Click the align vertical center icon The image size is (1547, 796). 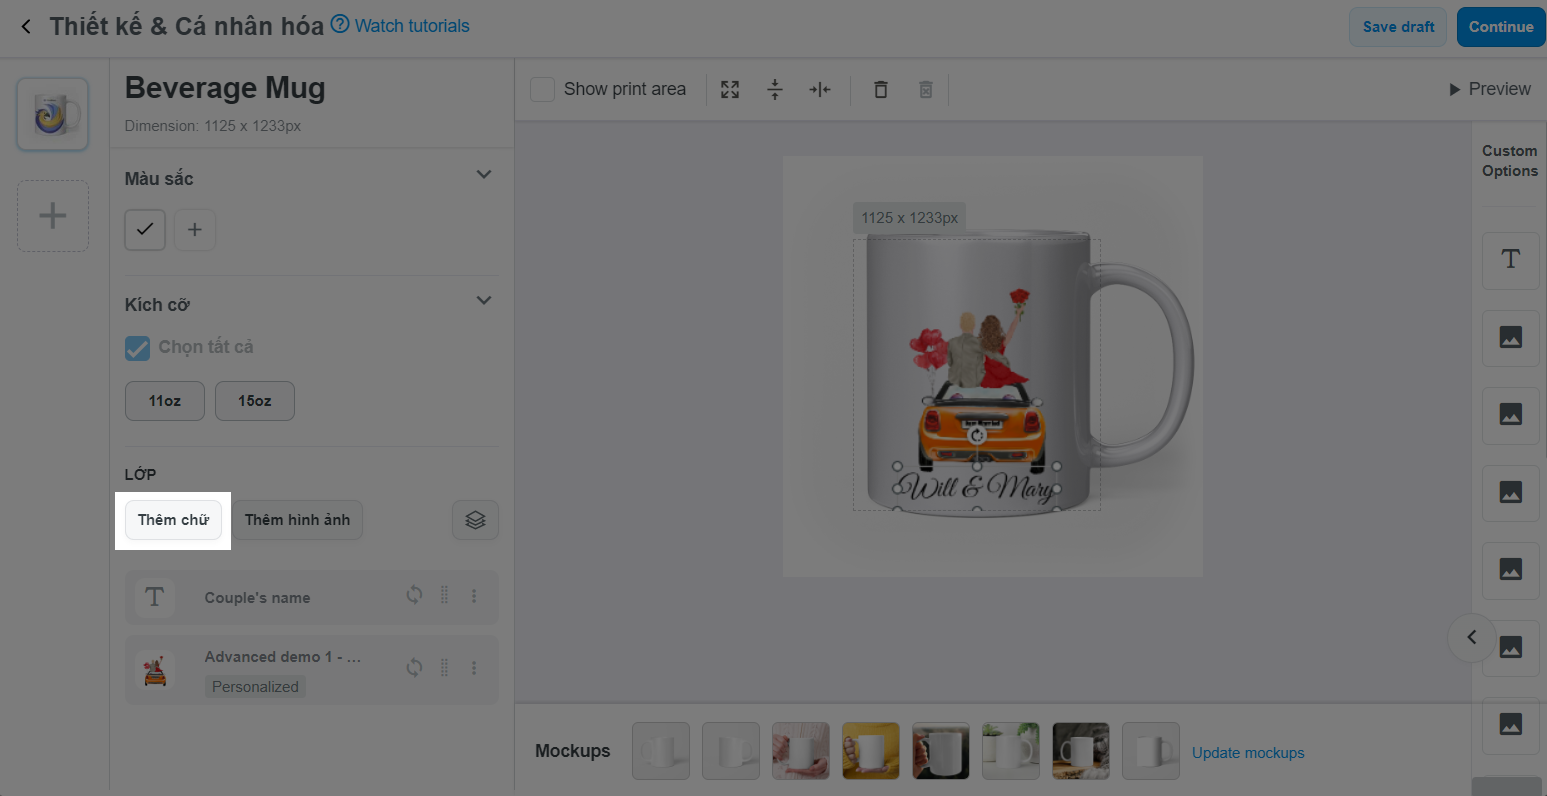(775, 90)
